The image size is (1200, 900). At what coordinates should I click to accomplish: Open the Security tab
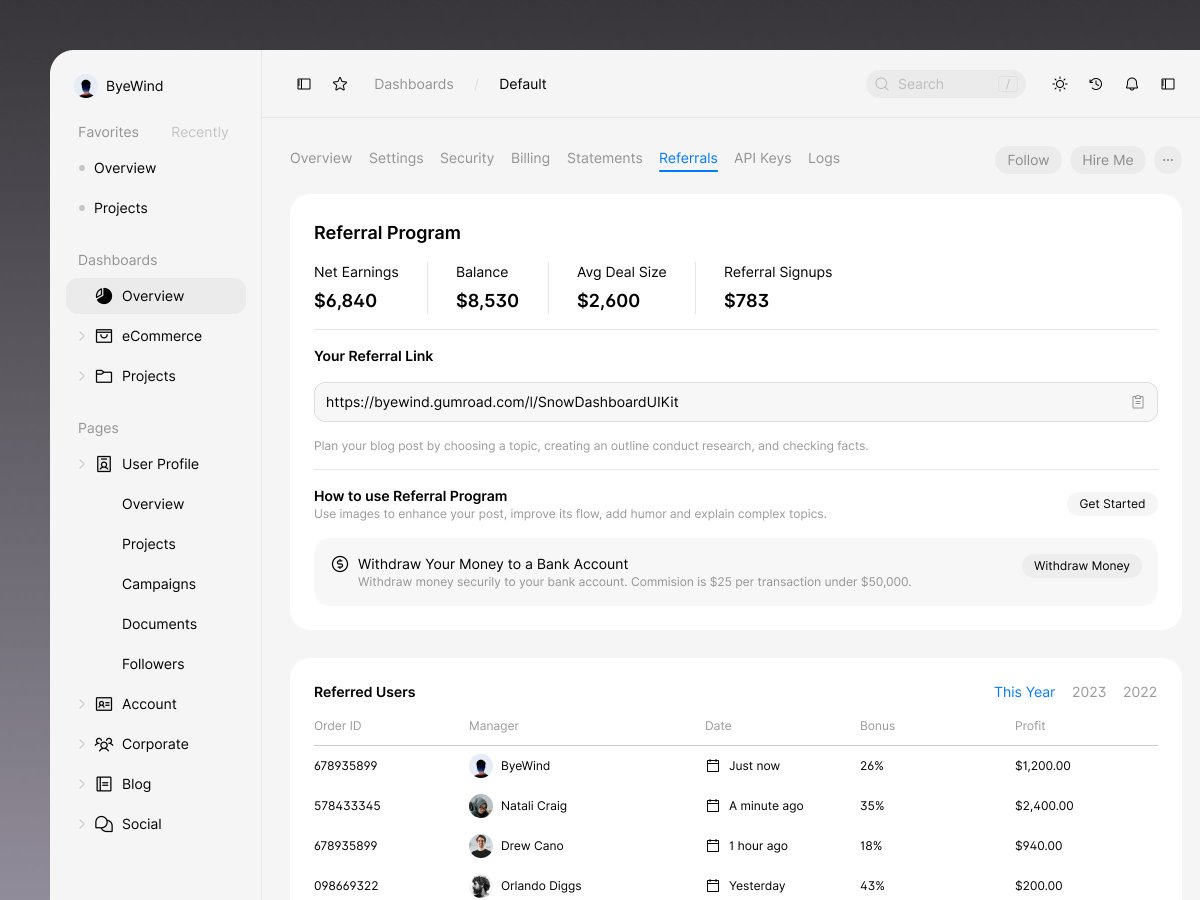(x=467, y=158)
